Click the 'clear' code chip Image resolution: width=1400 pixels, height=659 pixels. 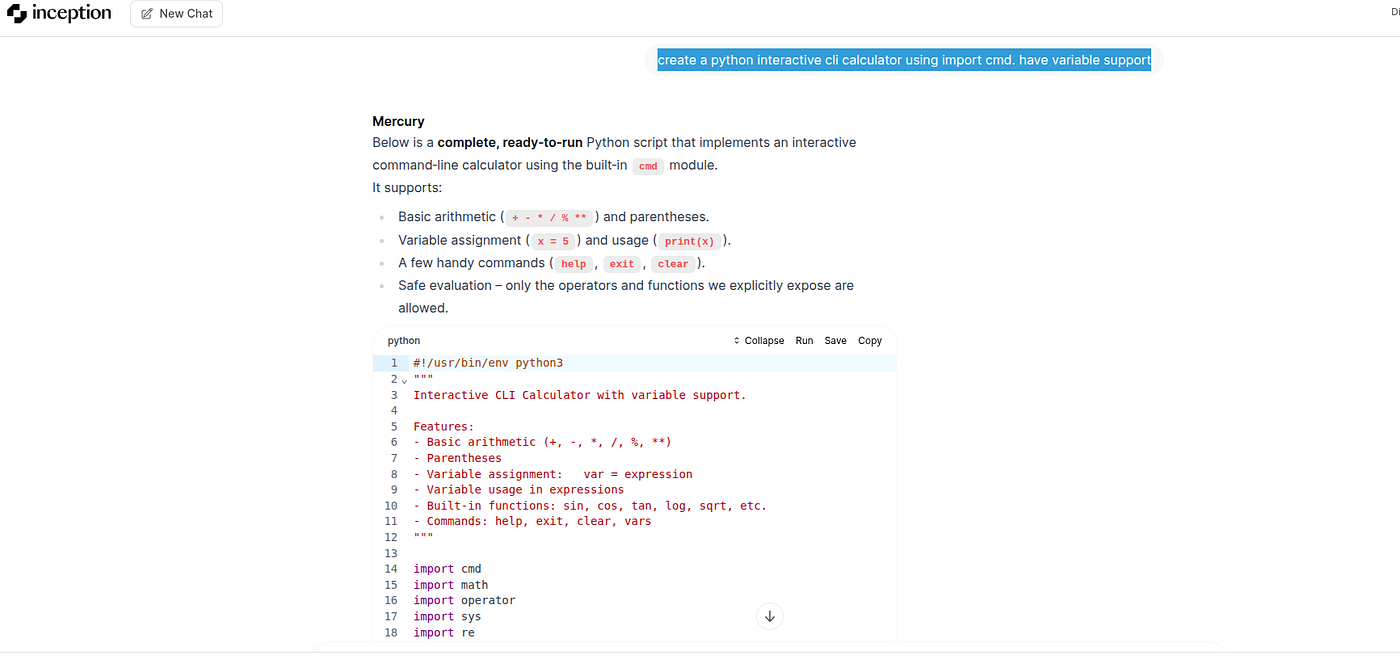click(673, 264)
